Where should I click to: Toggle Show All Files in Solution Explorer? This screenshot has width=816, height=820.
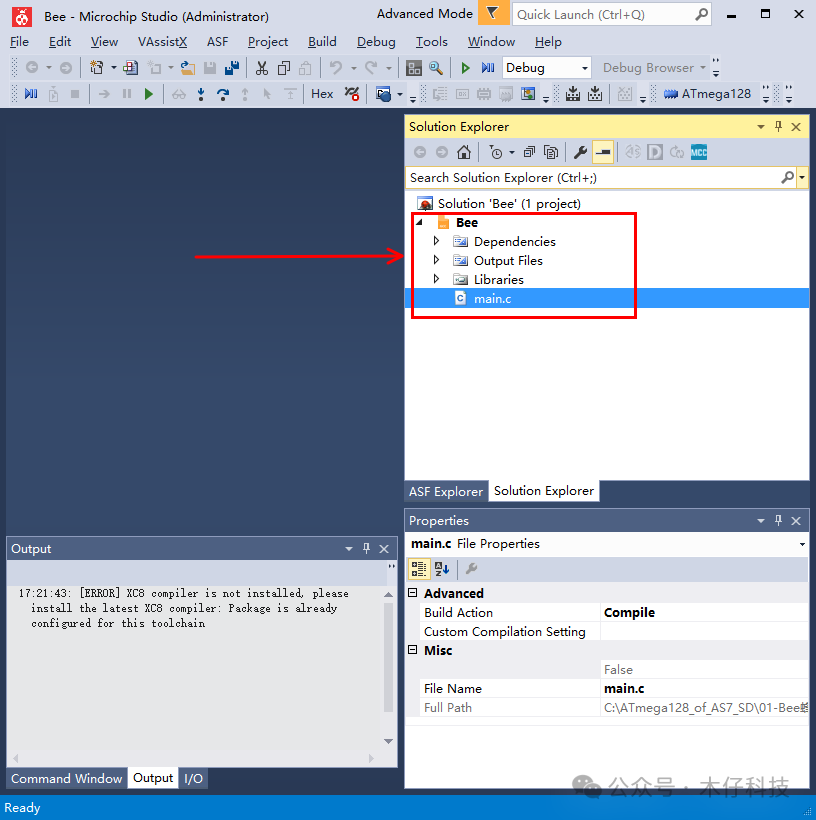tap(551, 152)
